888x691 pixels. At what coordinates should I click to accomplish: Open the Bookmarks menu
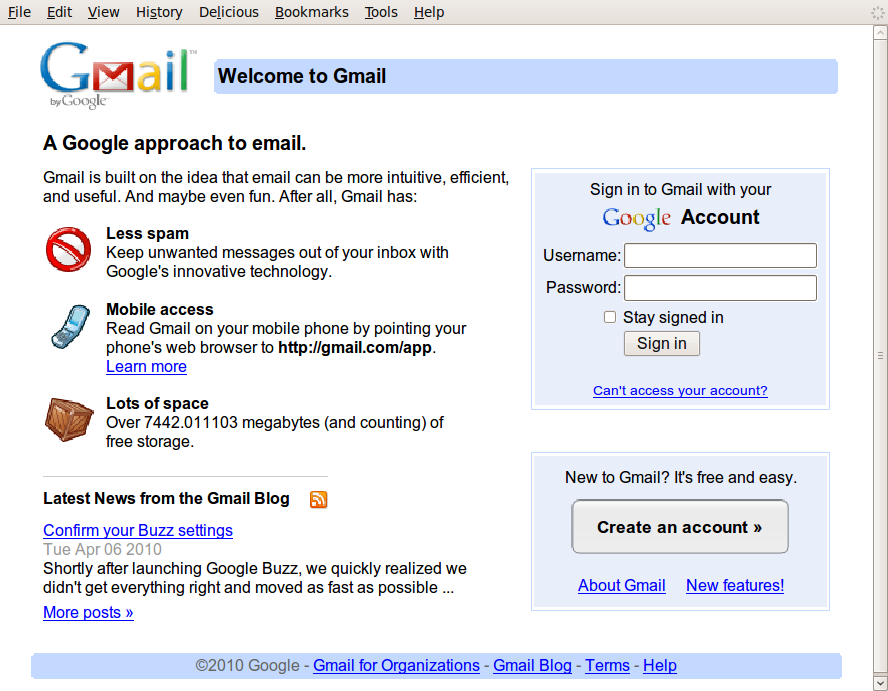(313, 12)
